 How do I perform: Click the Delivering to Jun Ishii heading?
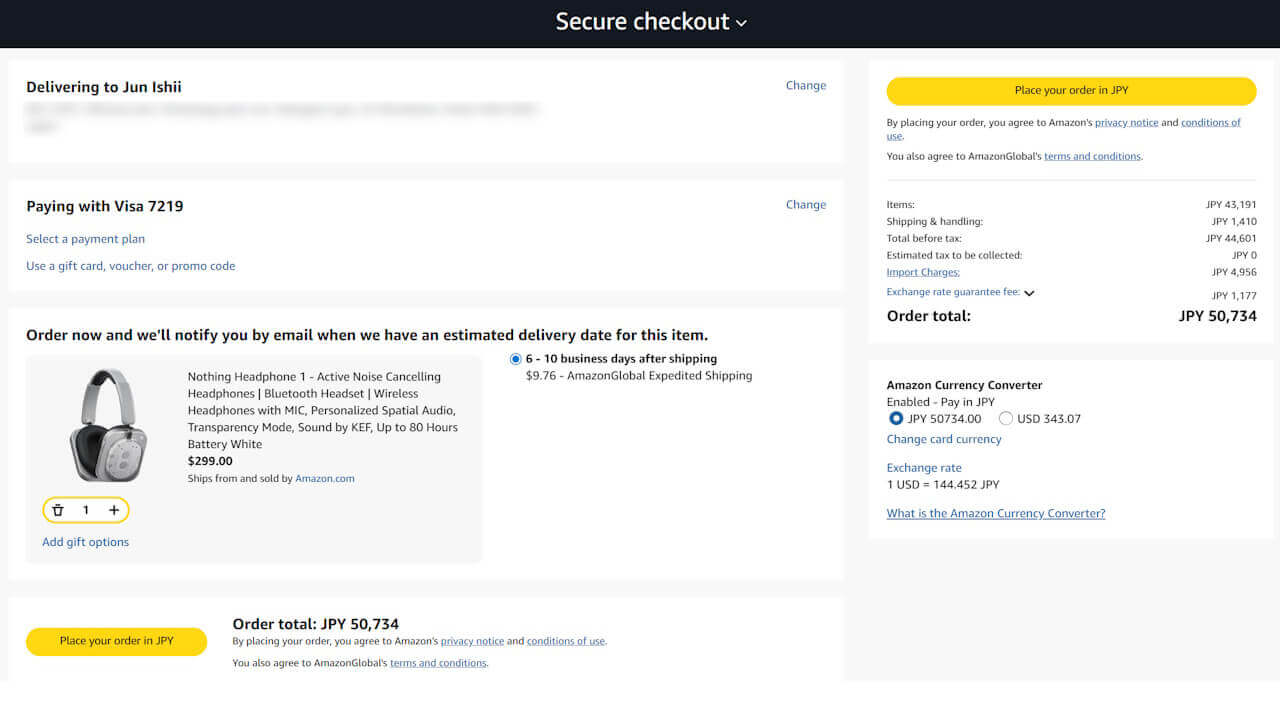click(x=104, y=87)
